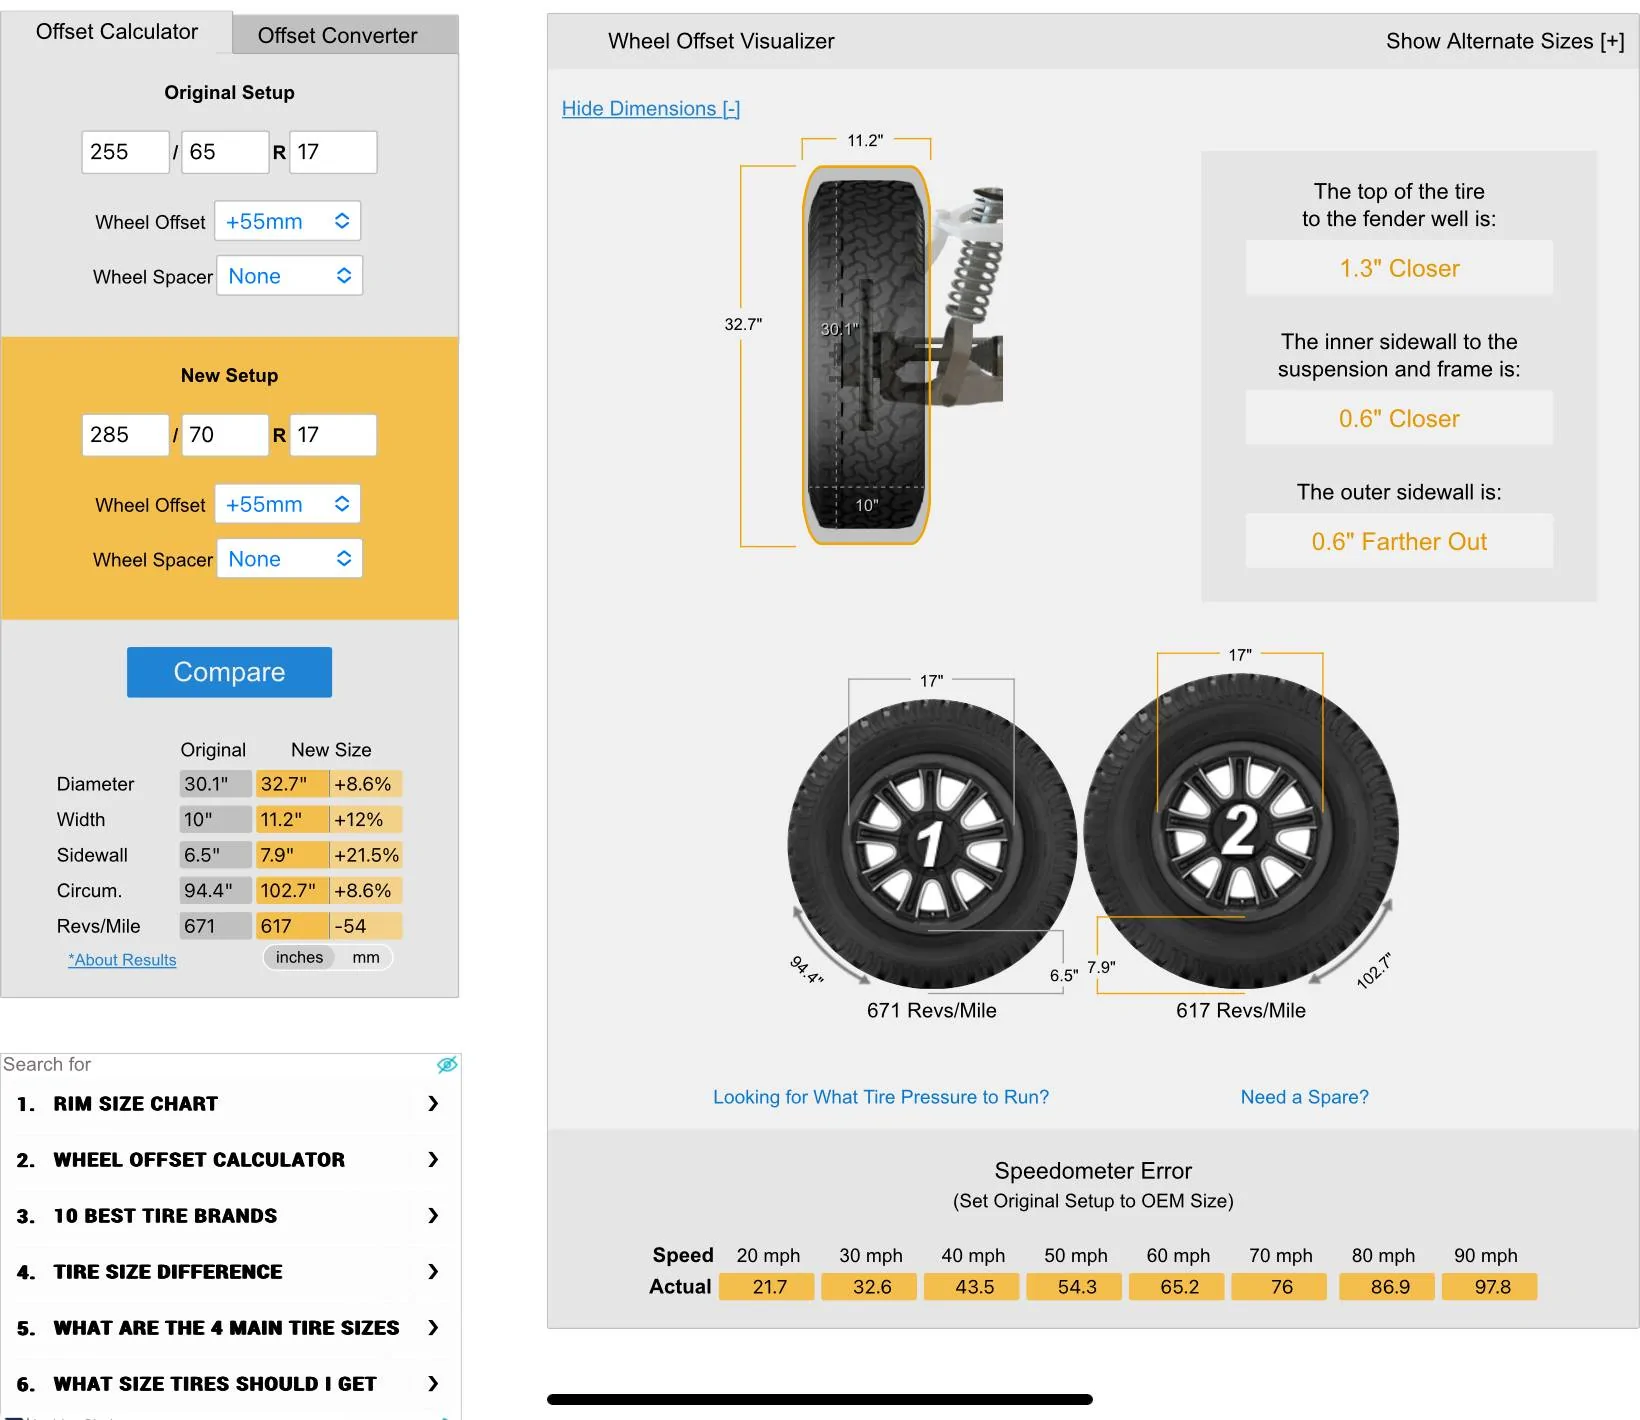Click the horizontal scrollbar at bottom
The image size is (1640, 1420).
pos(820,1400)
